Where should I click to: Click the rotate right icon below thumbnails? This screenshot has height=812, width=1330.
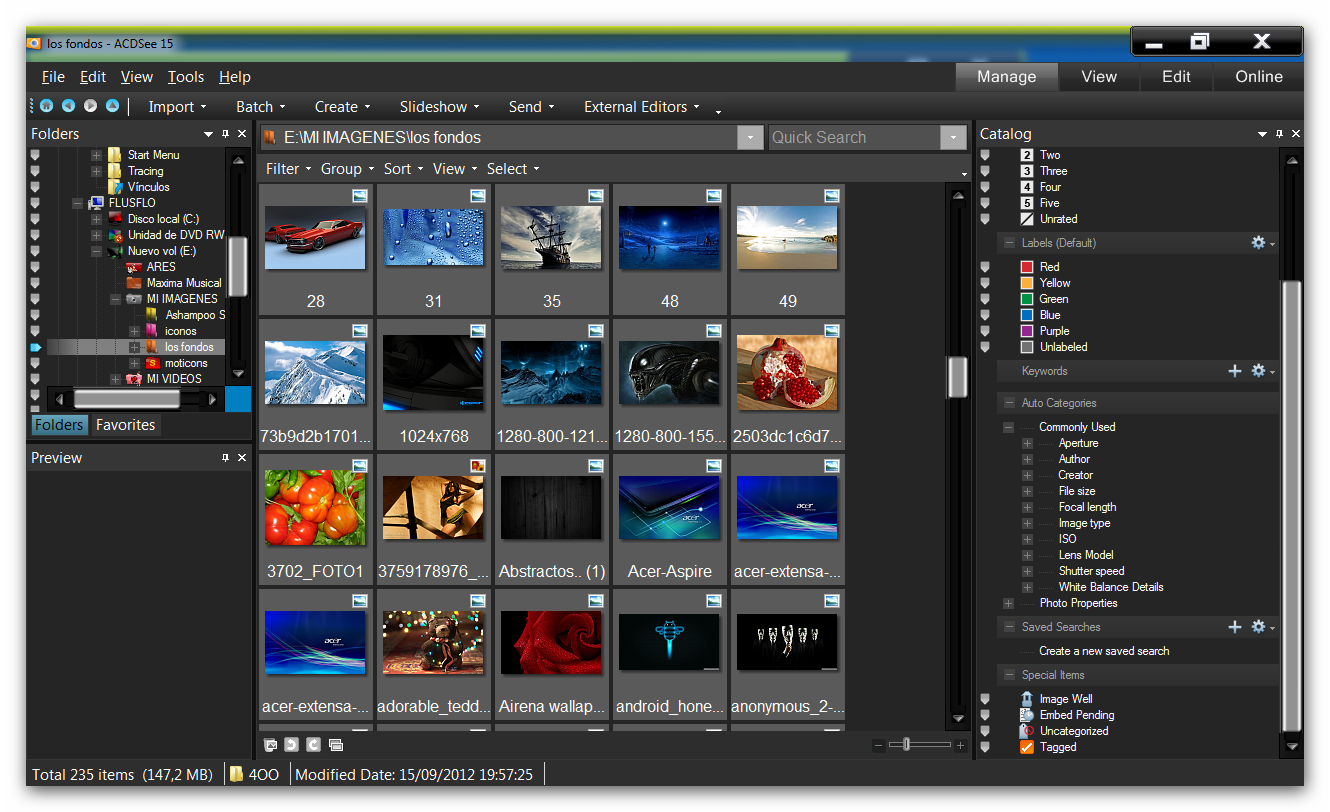coord(313,745)
